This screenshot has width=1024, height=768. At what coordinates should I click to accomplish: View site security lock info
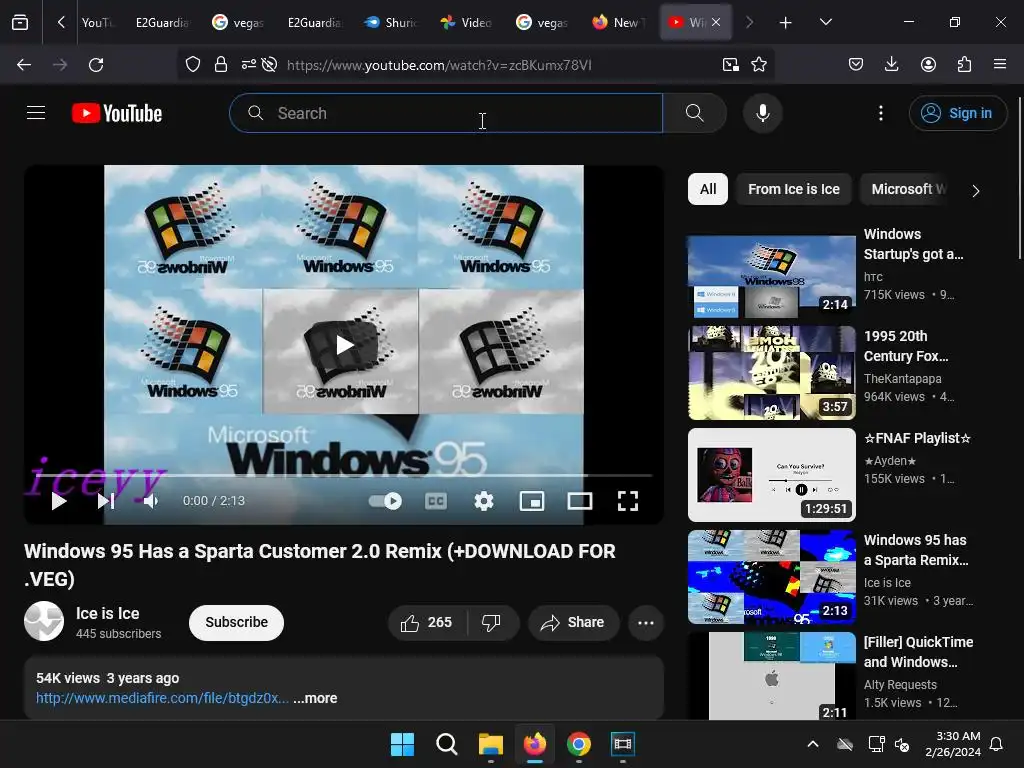[x=221, y=65]
